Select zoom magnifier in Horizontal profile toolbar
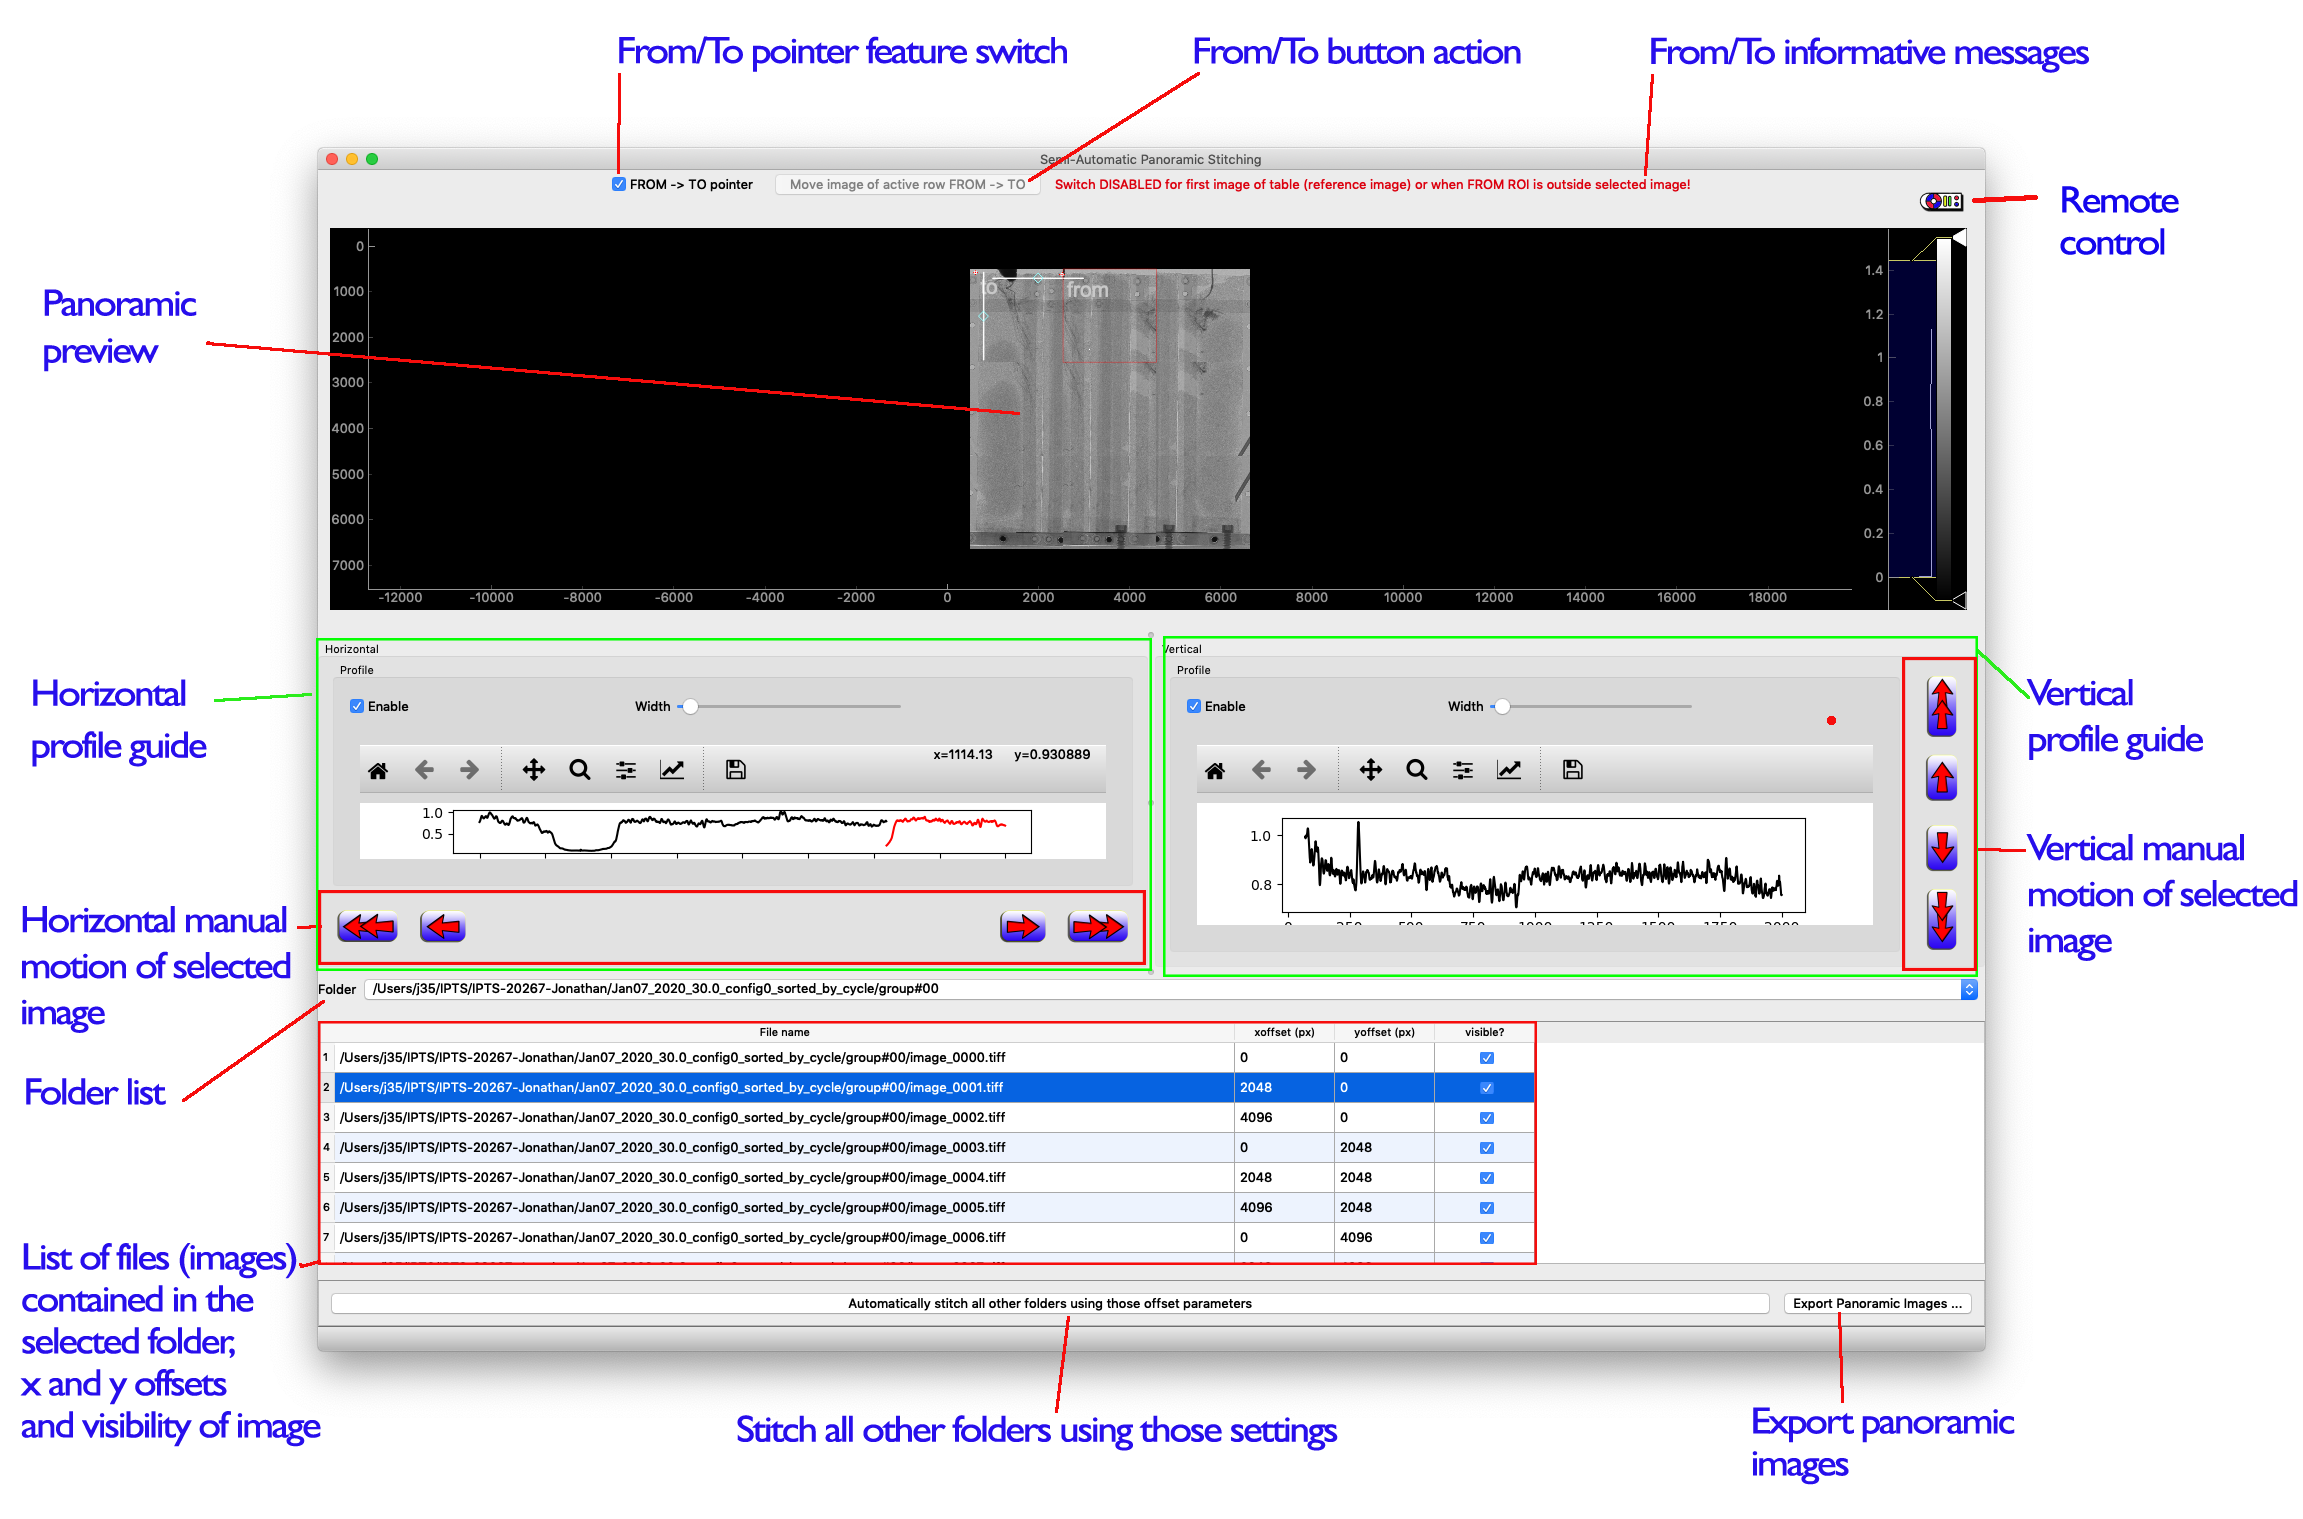Screen dimensions: 2303x1519 pyautogui.click(x=580, y=770)
